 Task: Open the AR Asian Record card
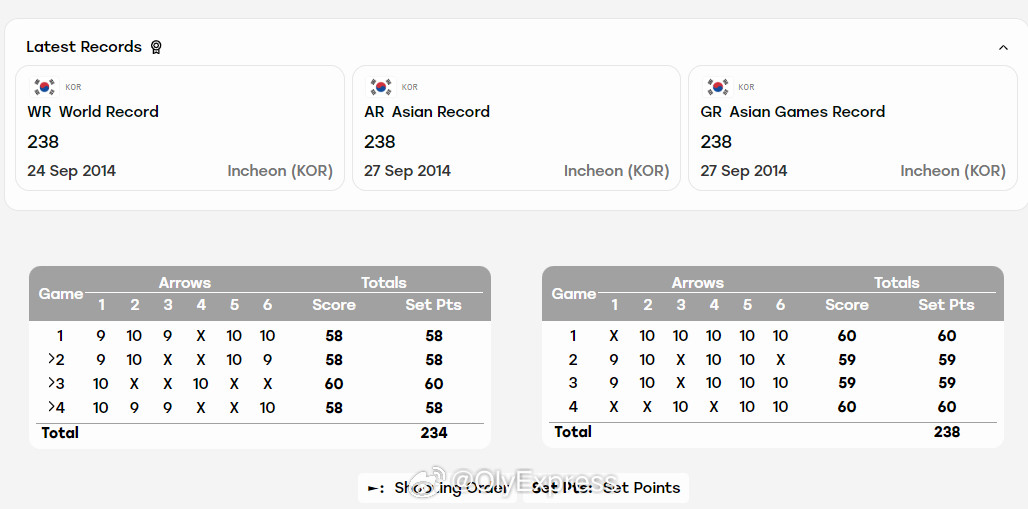pyautogui.click(x=517, y=128)
